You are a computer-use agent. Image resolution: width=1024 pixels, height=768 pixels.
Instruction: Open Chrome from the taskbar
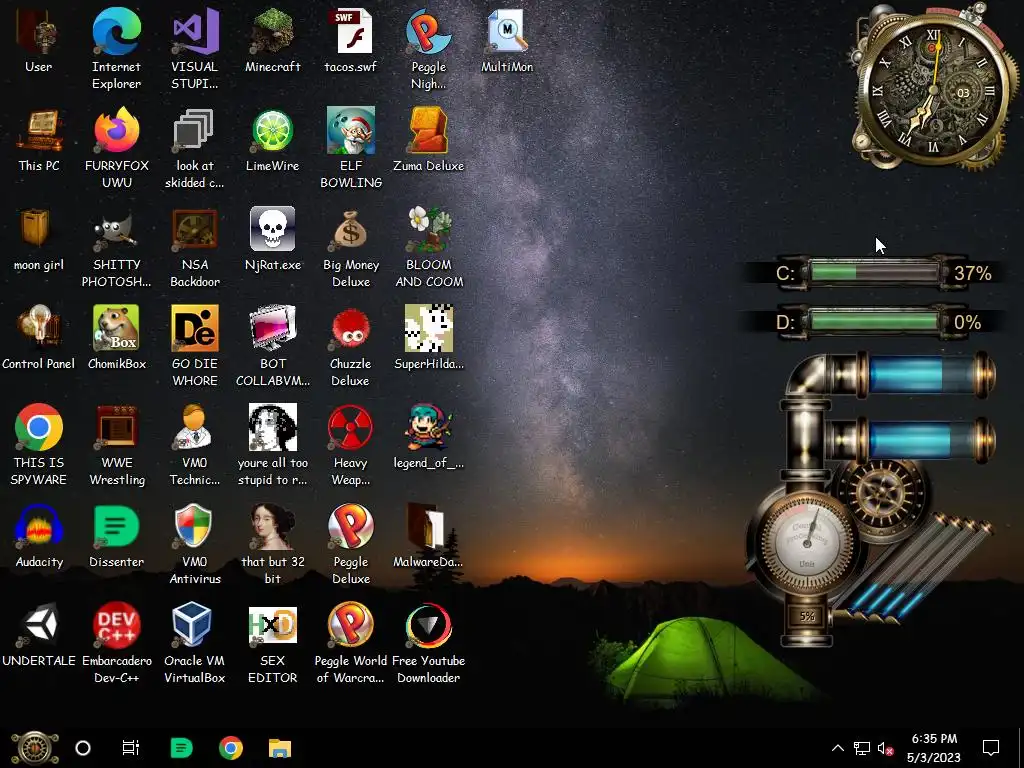tap(231, 748)
